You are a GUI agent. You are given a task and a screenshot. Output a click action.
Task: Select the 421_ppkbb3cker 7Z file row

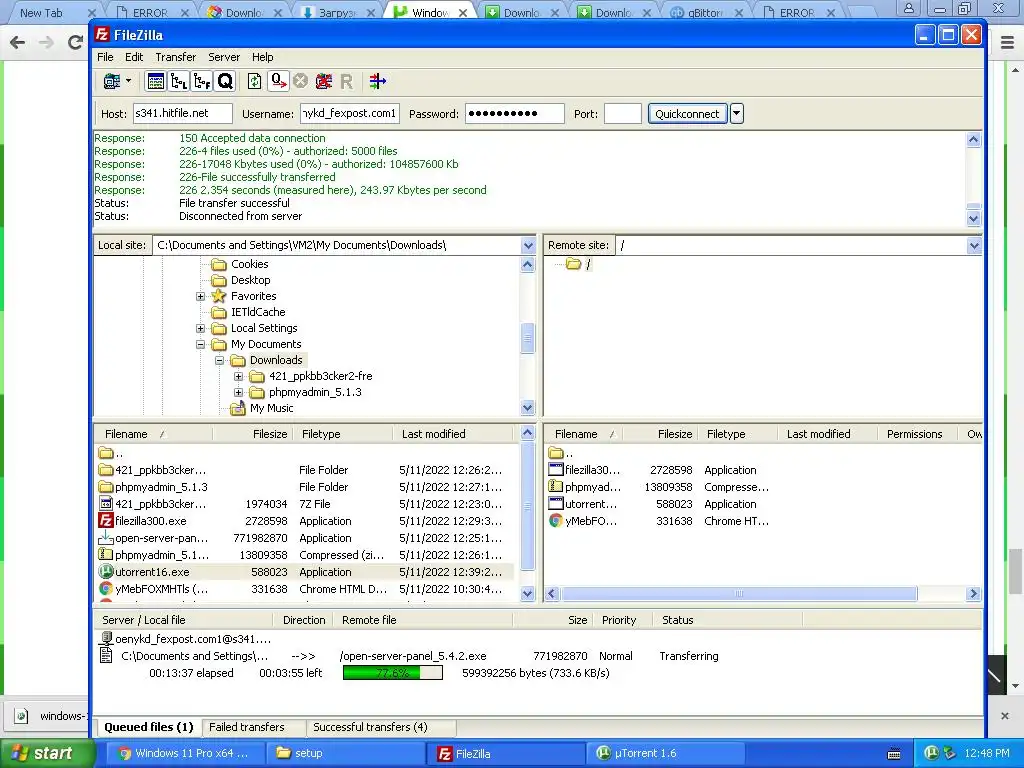[x=305, y=504]
